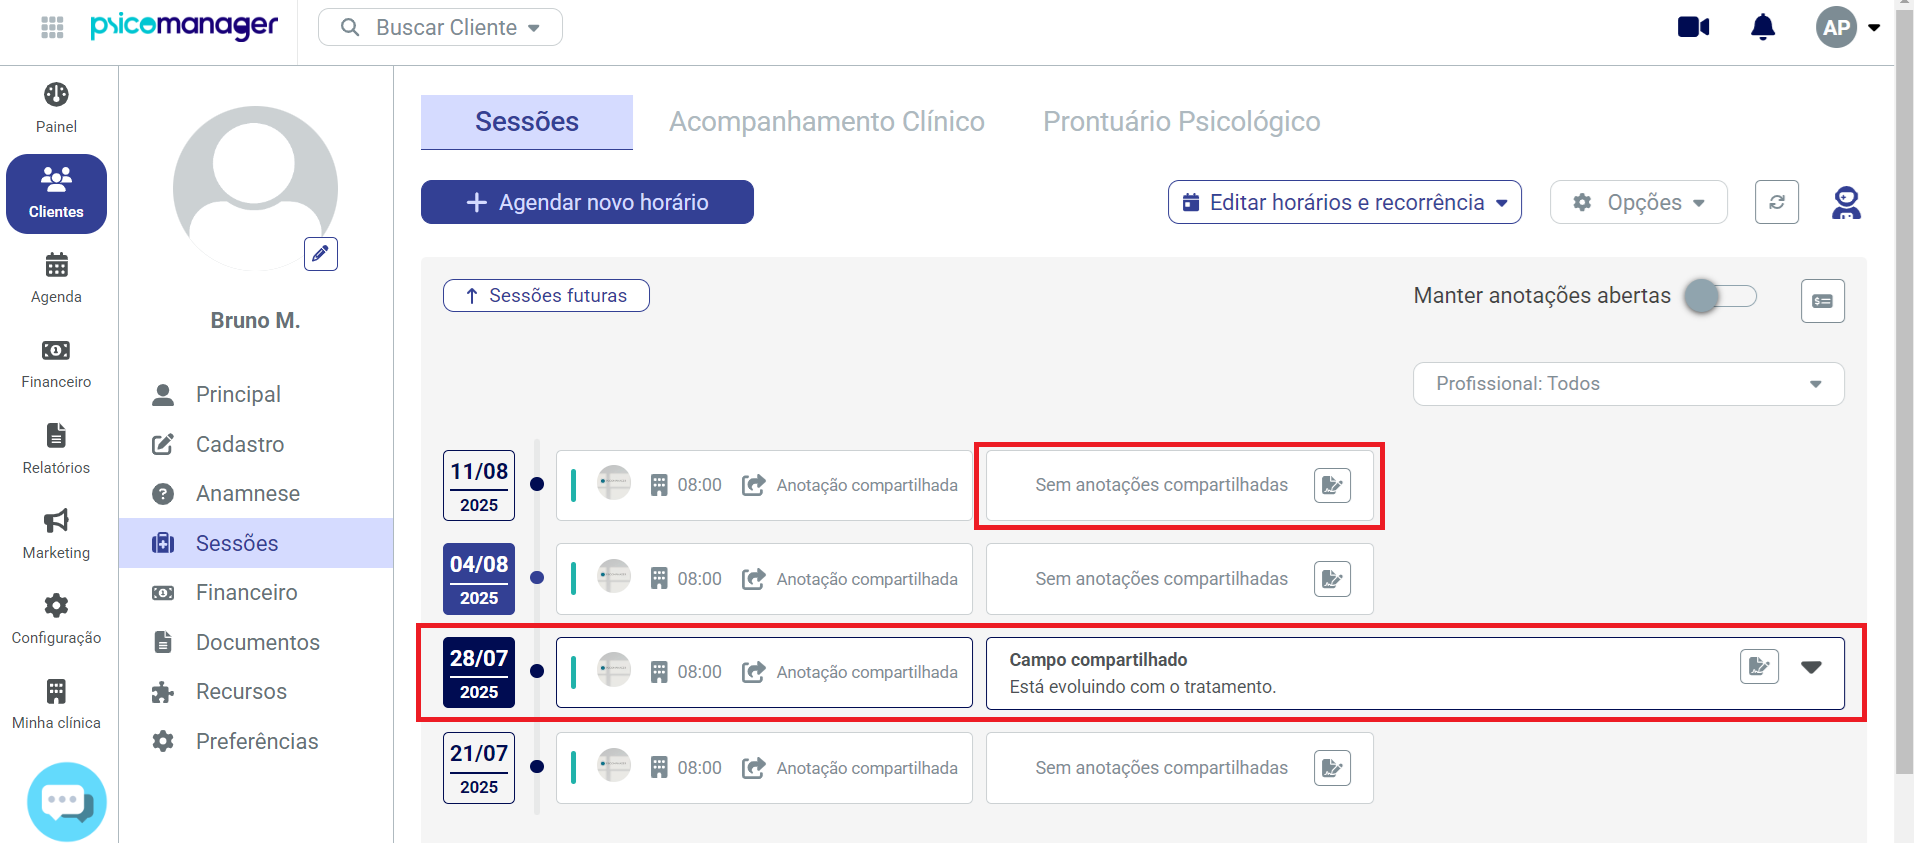Screen dimensions: 1914x843
Task: Edit shared note for 04/08 session
Action: [1332, 579]
